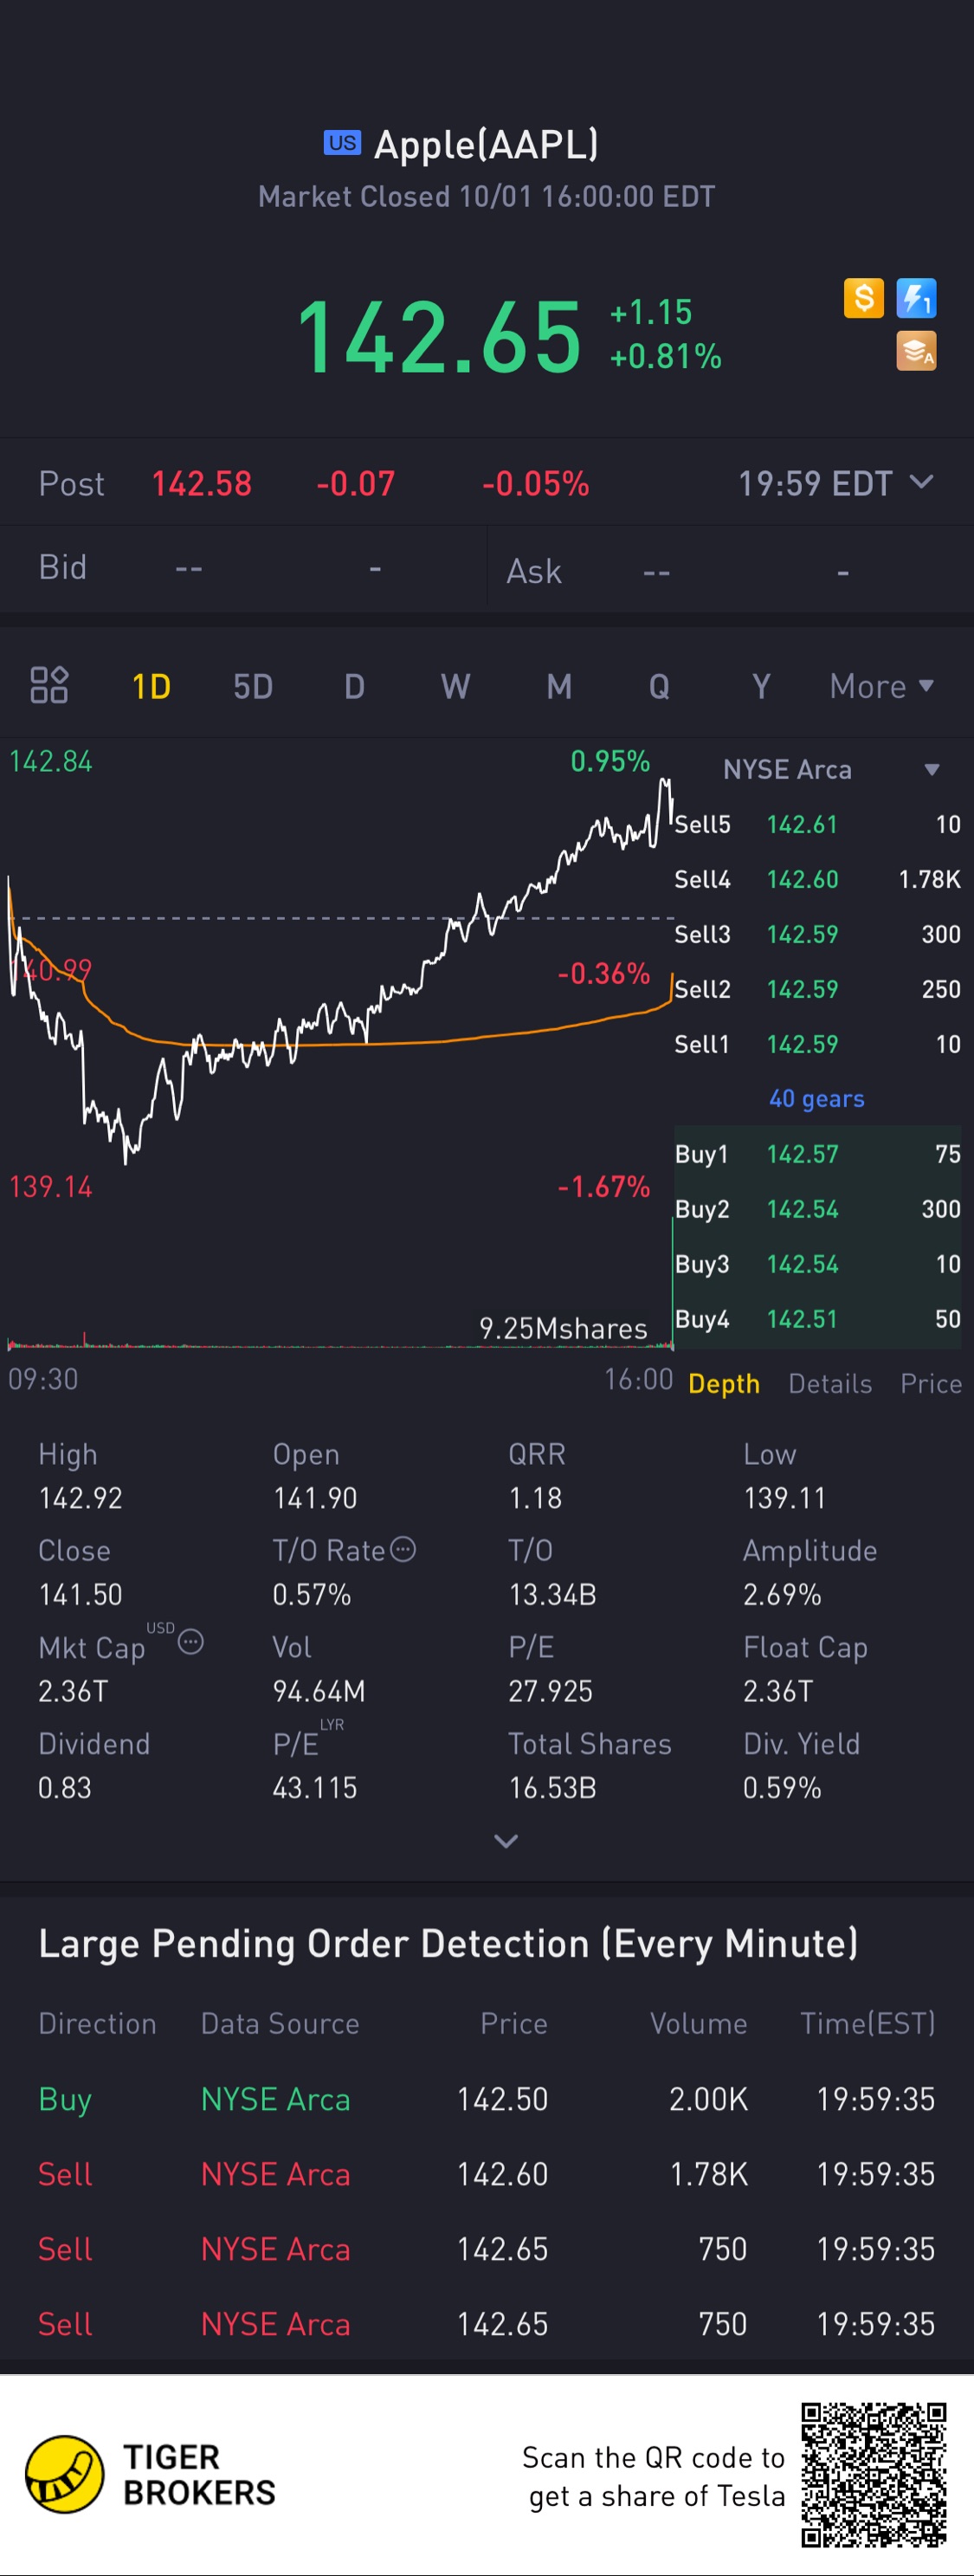Tap the orange dollar sign icon
The height and width of the screenshot is (2576, 974).
coord(863,298)
